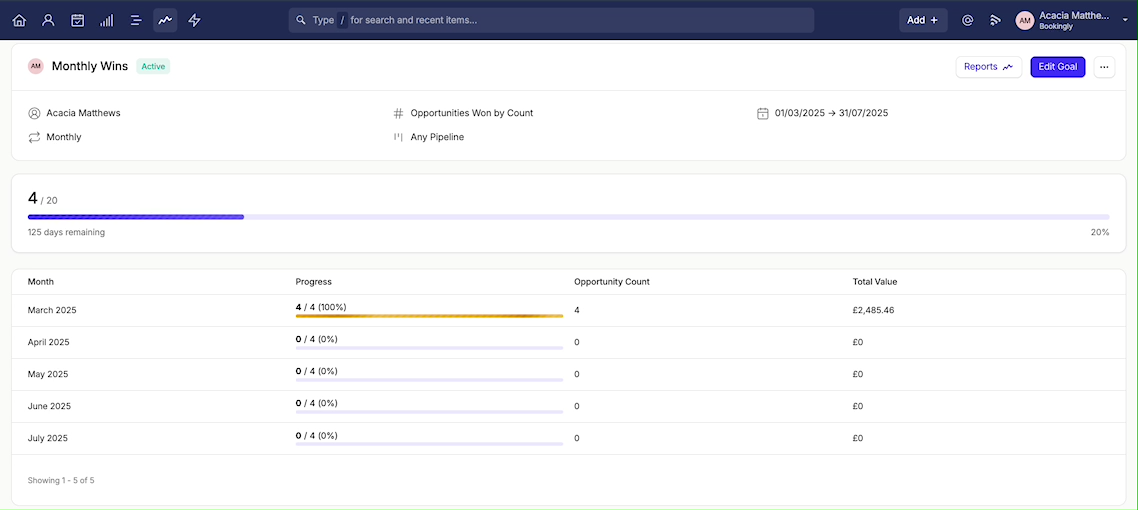This screenshot has height=510, width=1138.
Task: Open the Contacts person icon
Action: click(49, 20)
